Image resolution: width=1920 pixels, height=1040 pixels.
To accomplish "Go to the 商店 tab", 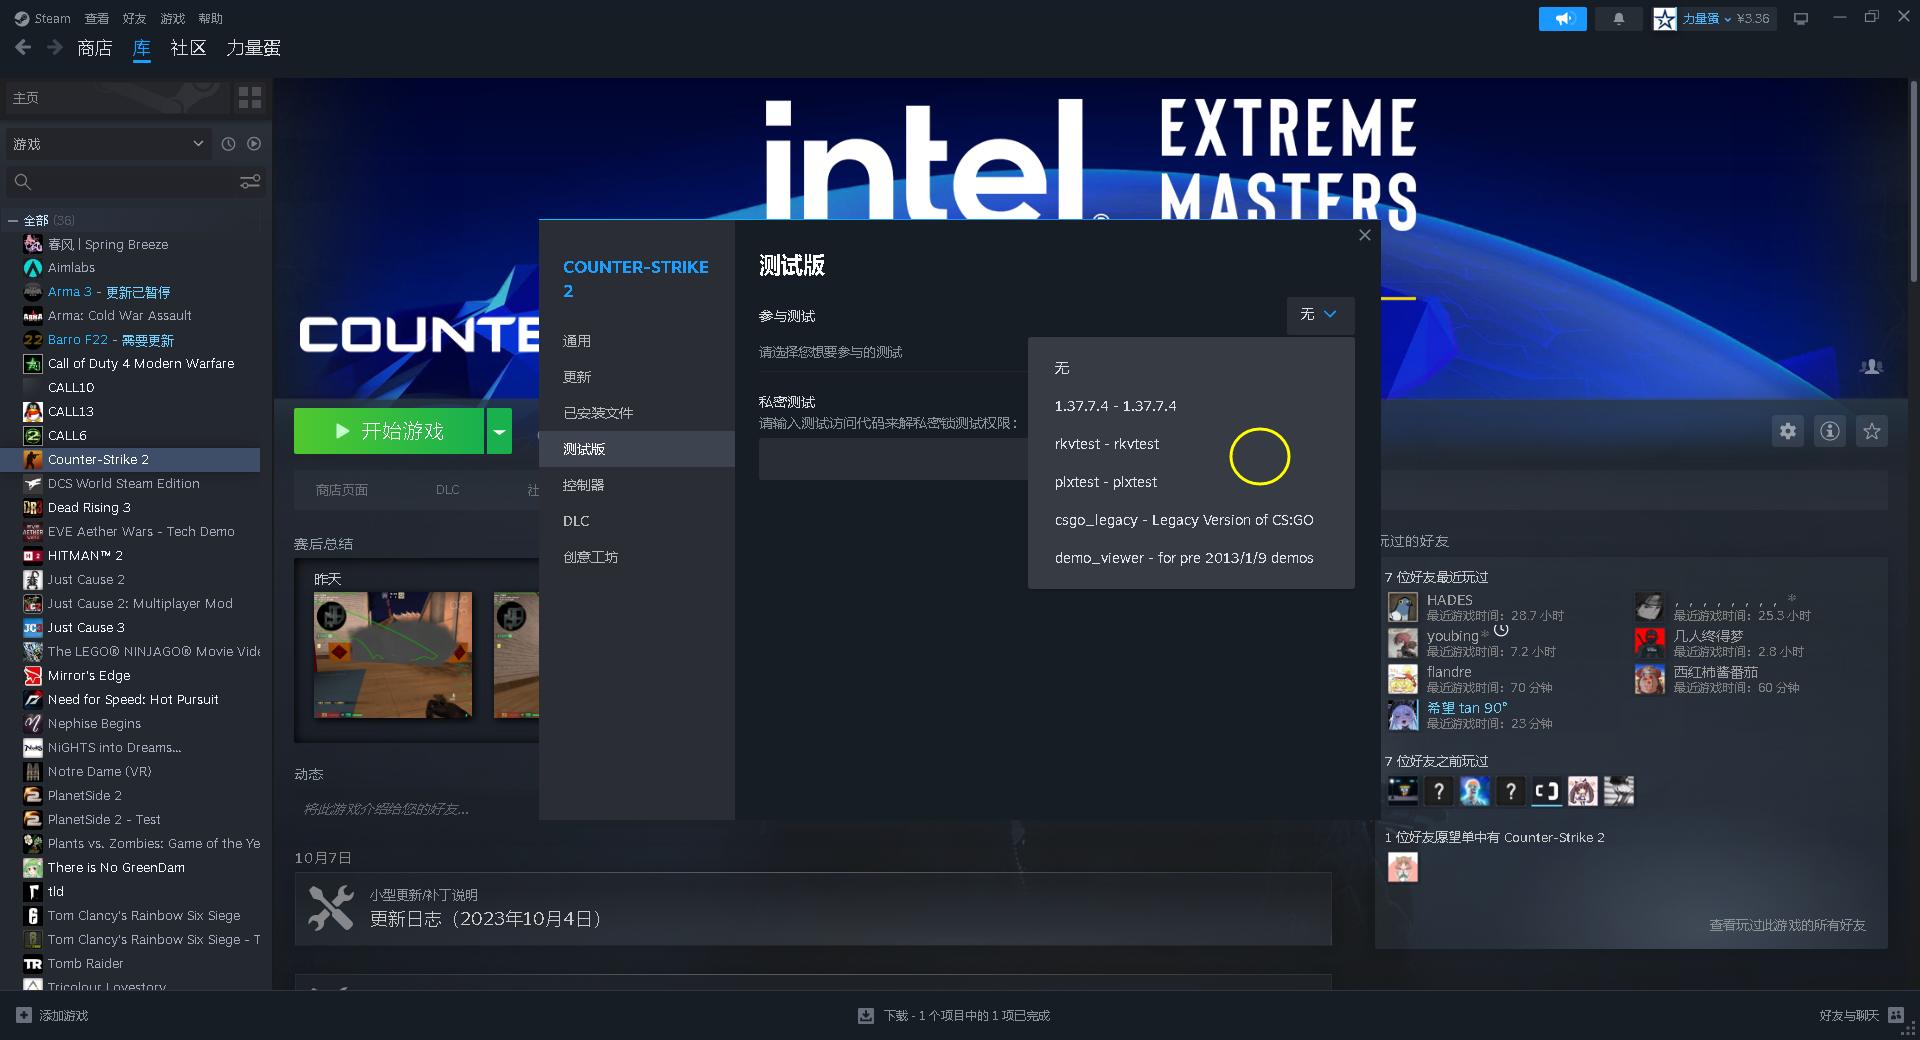I will [94, 47].
